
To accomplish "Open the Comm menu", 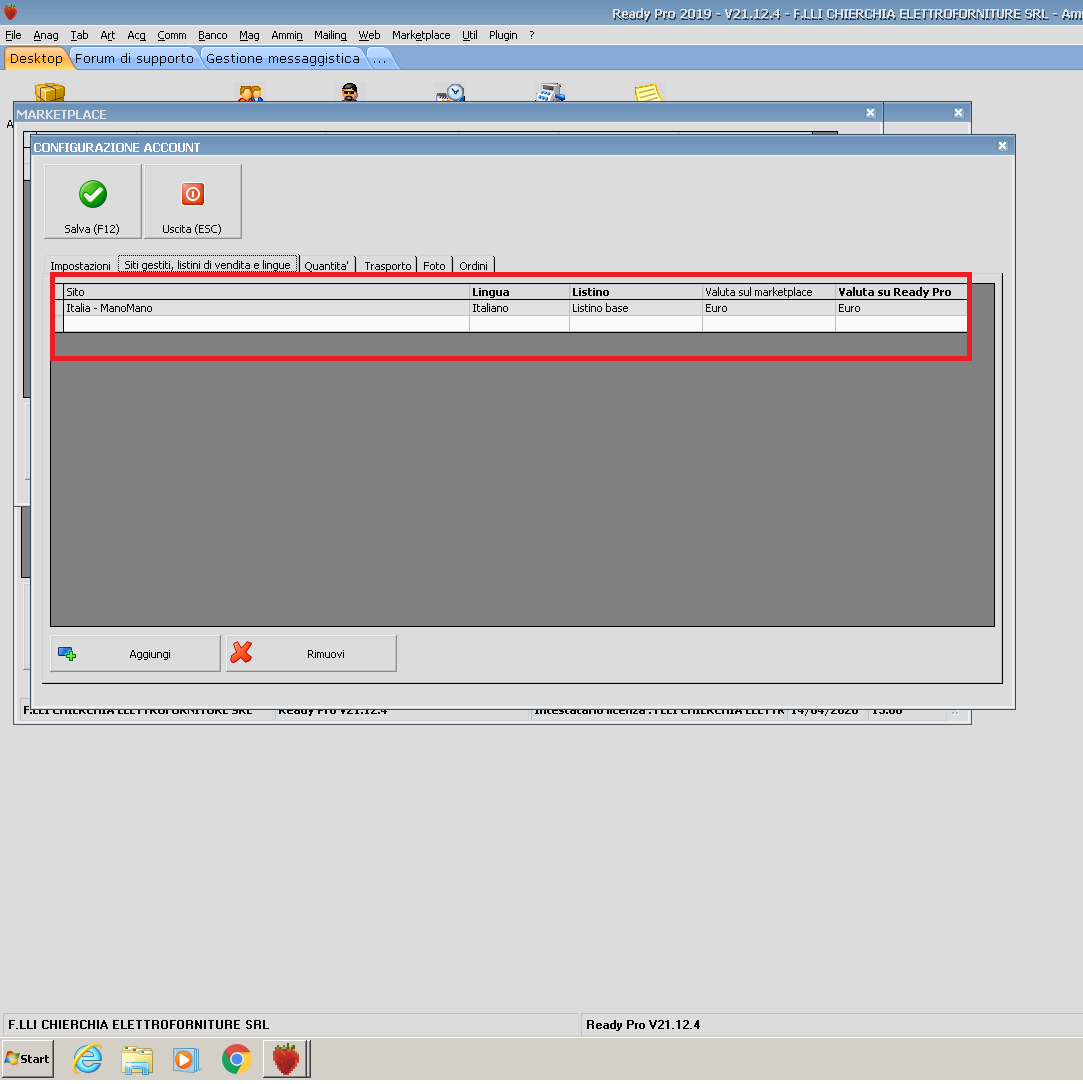I will (x=171, y=35).
